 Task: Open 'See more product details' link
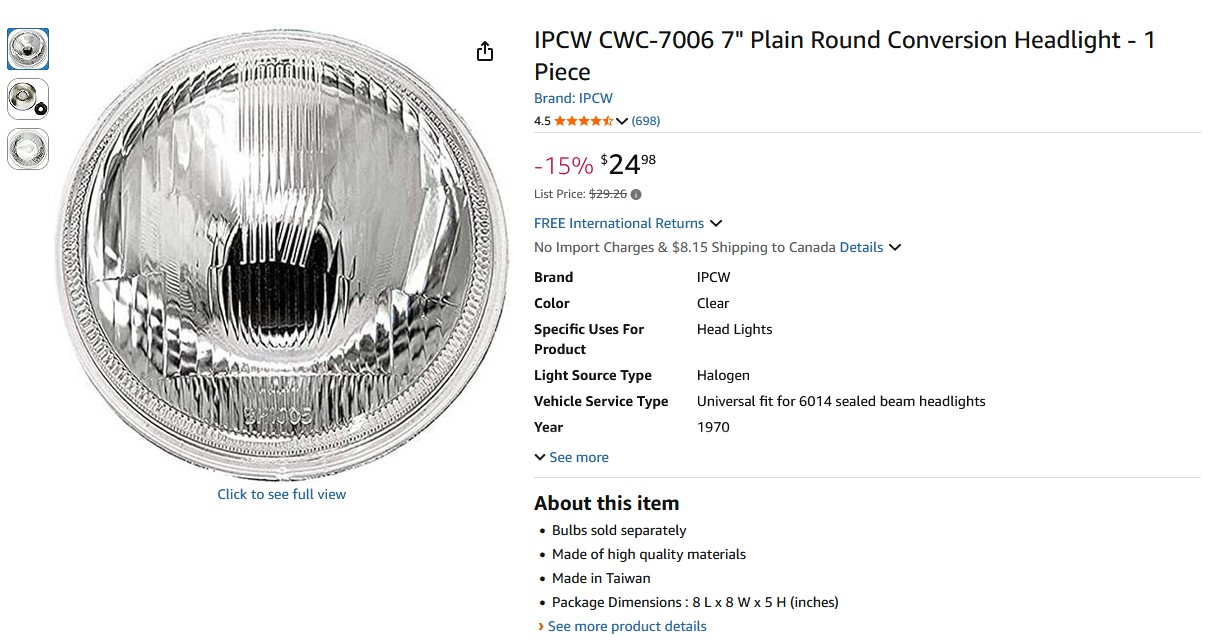[x=627, y=626]
